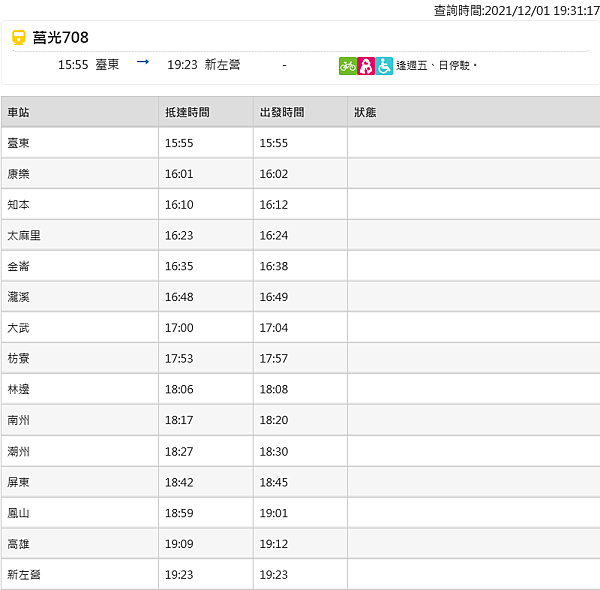
Task: Select the 高雄 station cell
Action: click(x=80, y=544)
